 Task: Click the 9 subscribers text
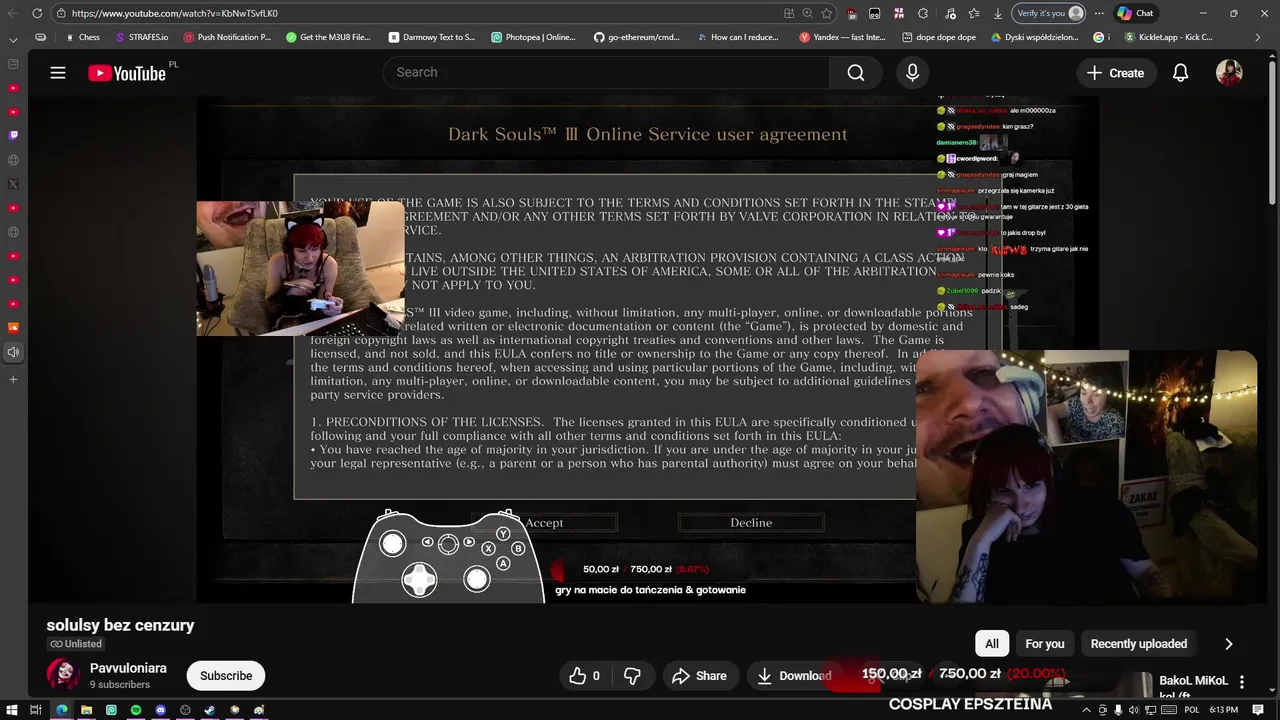coord(120,685)
